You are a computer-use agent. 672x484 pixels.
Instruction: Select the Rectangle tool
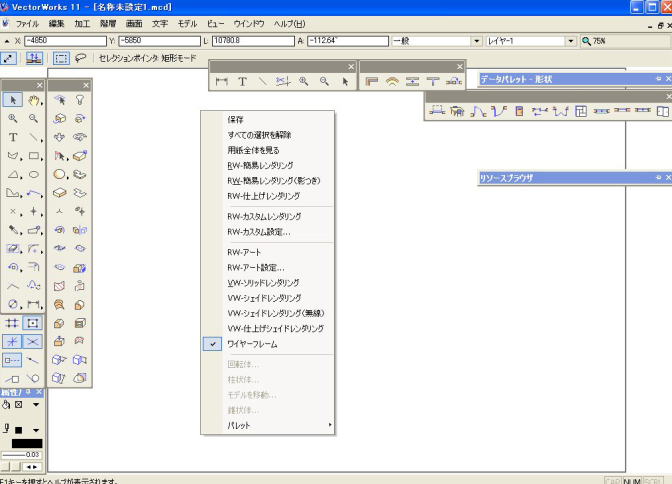(x=33, y=156)
